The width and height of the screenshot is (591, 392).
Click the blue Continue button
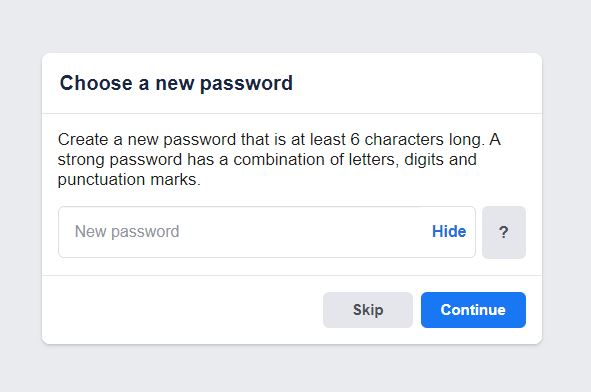click(x=473, y=310)
